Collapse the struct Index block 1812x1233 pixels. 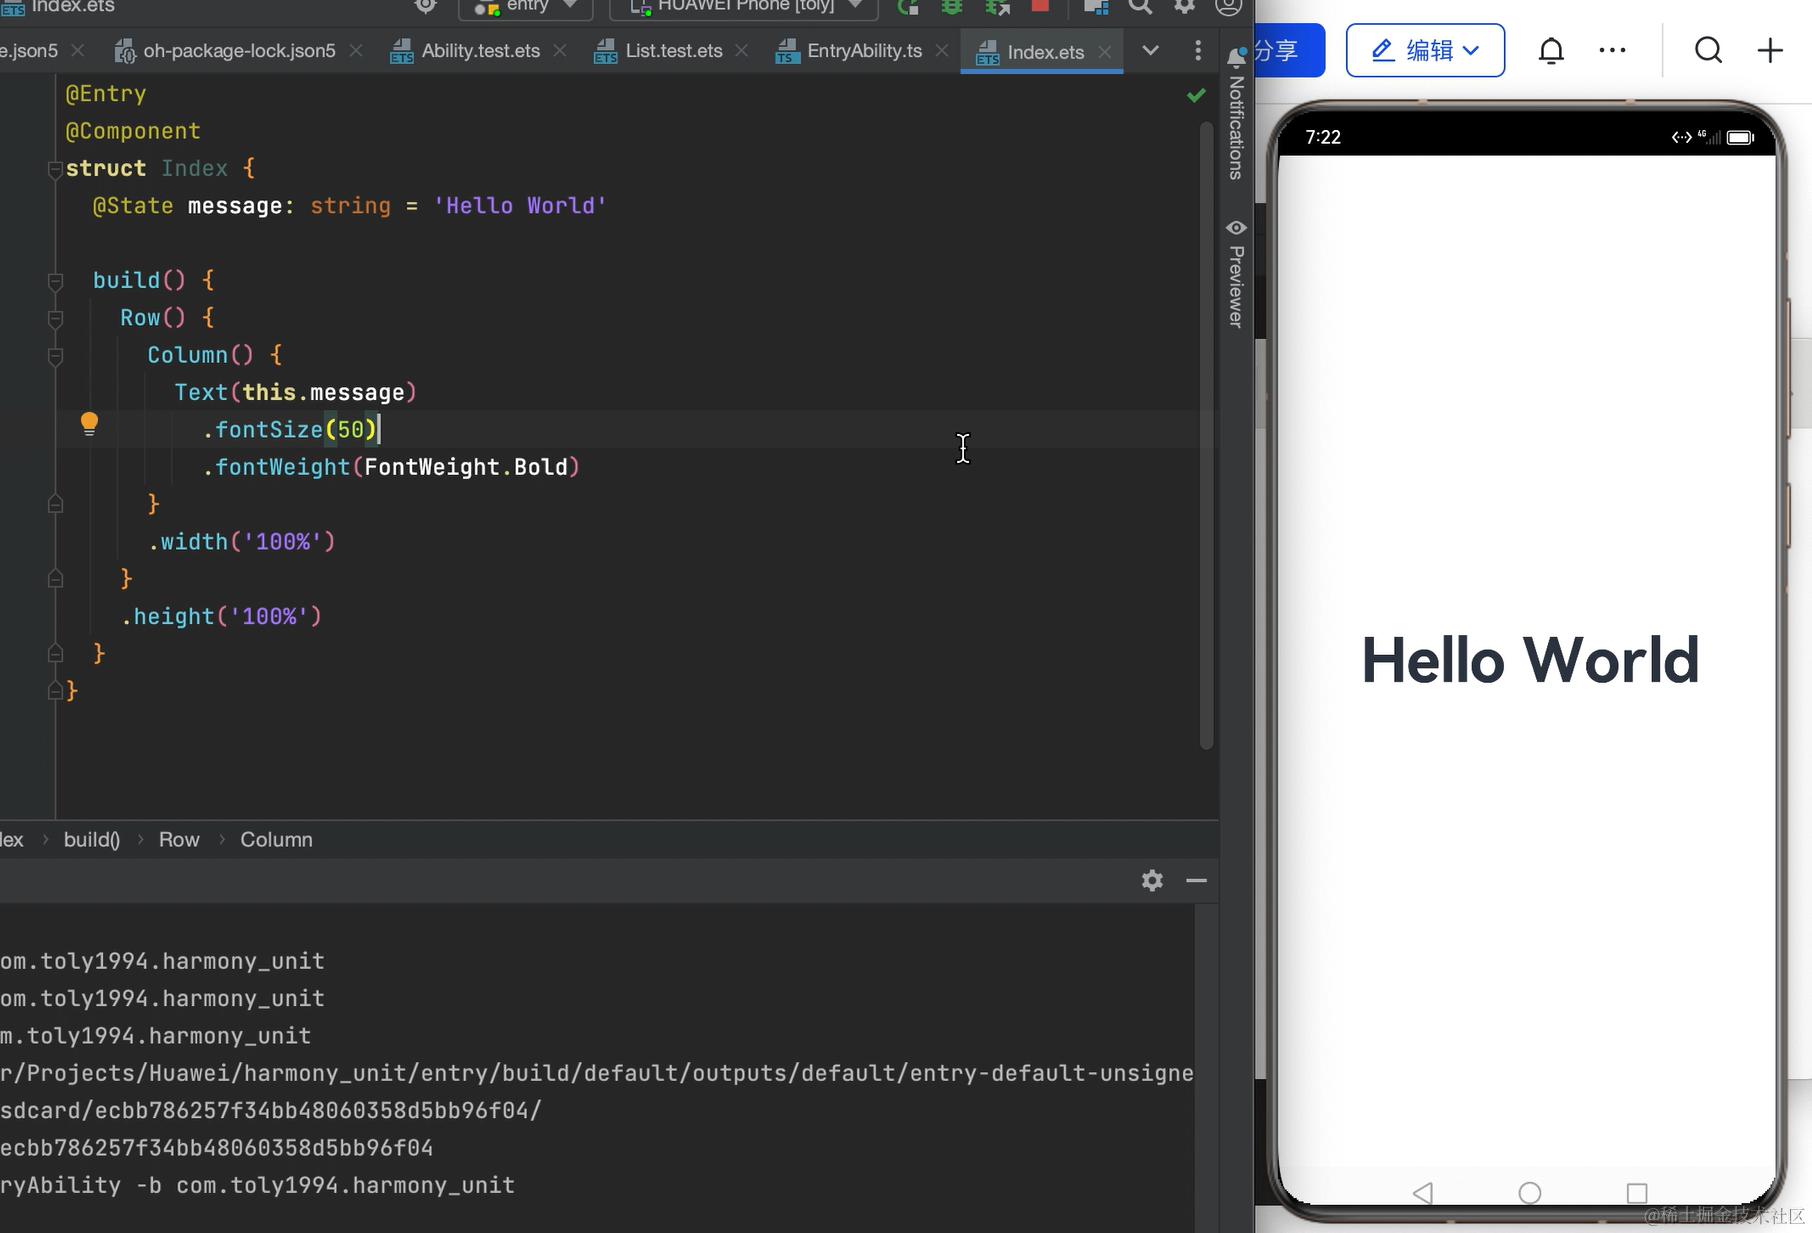click(x=55, y=169)
